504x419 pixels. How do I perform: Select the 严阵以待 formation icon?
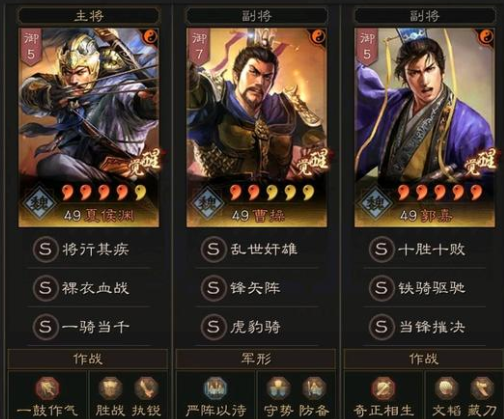pos(216,389)
